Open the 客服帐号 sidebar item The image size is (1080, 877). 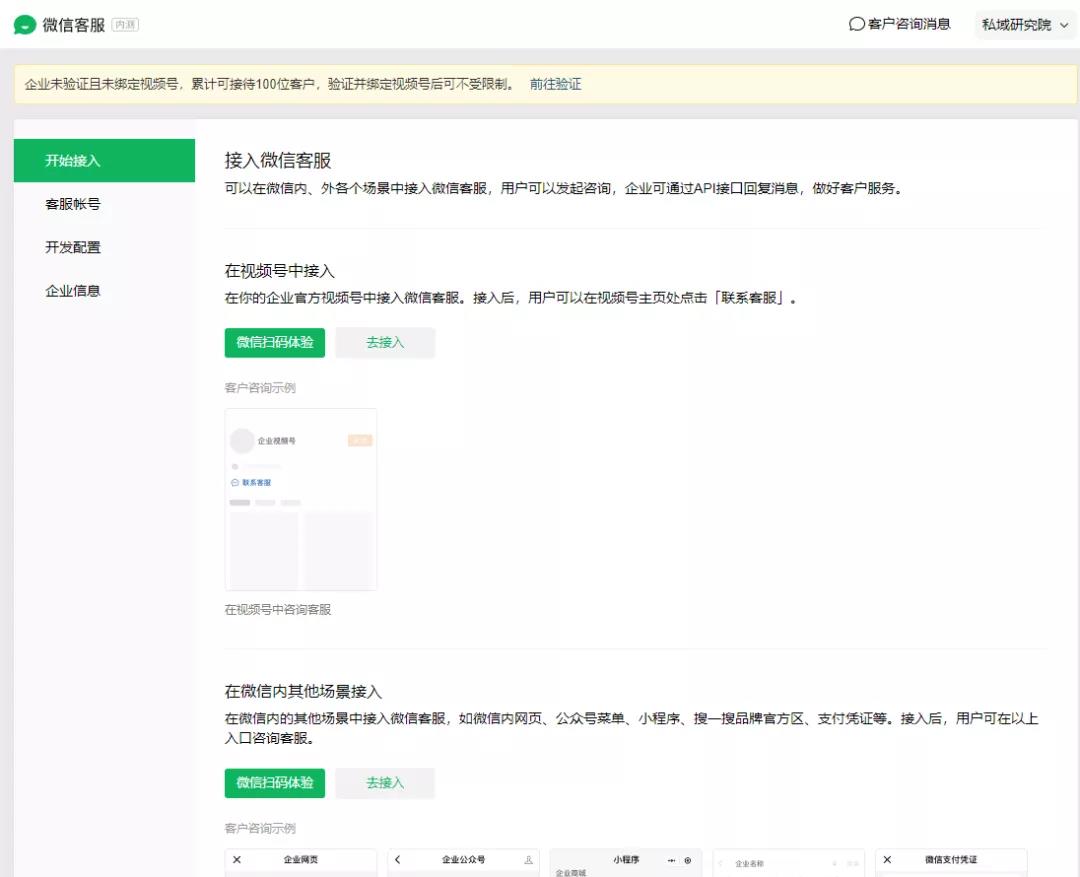pyautogui.click(x=73, y=204)
